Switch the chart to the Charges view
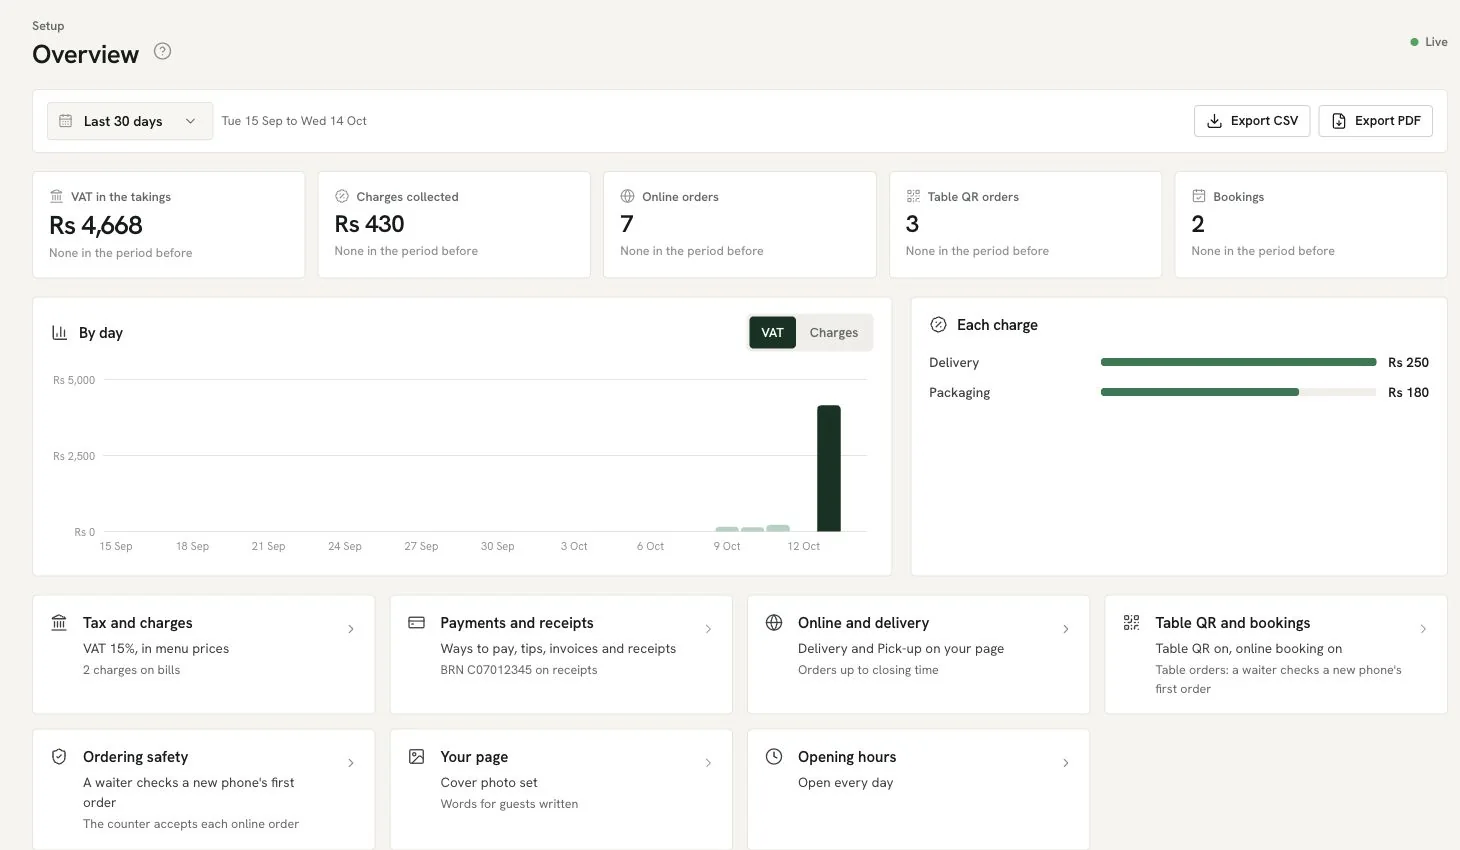Screen dimensions: 1460x850 click(834, 333)
